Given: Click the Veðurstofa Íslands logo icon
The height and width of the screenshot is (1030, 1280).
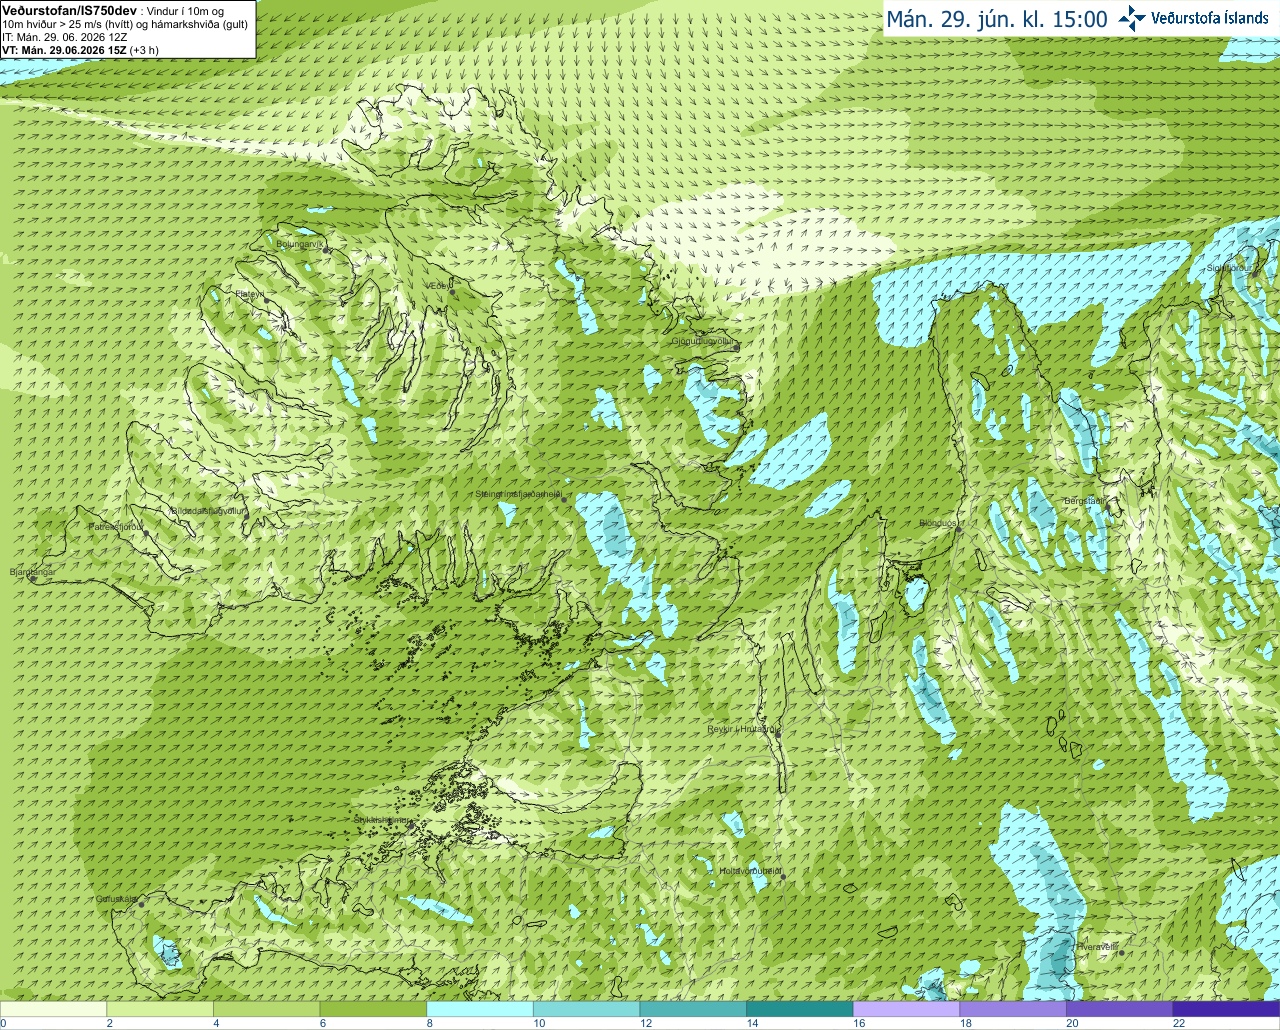Looking at the screenshot, I should pyautogui.click(x=1132, y=18).
